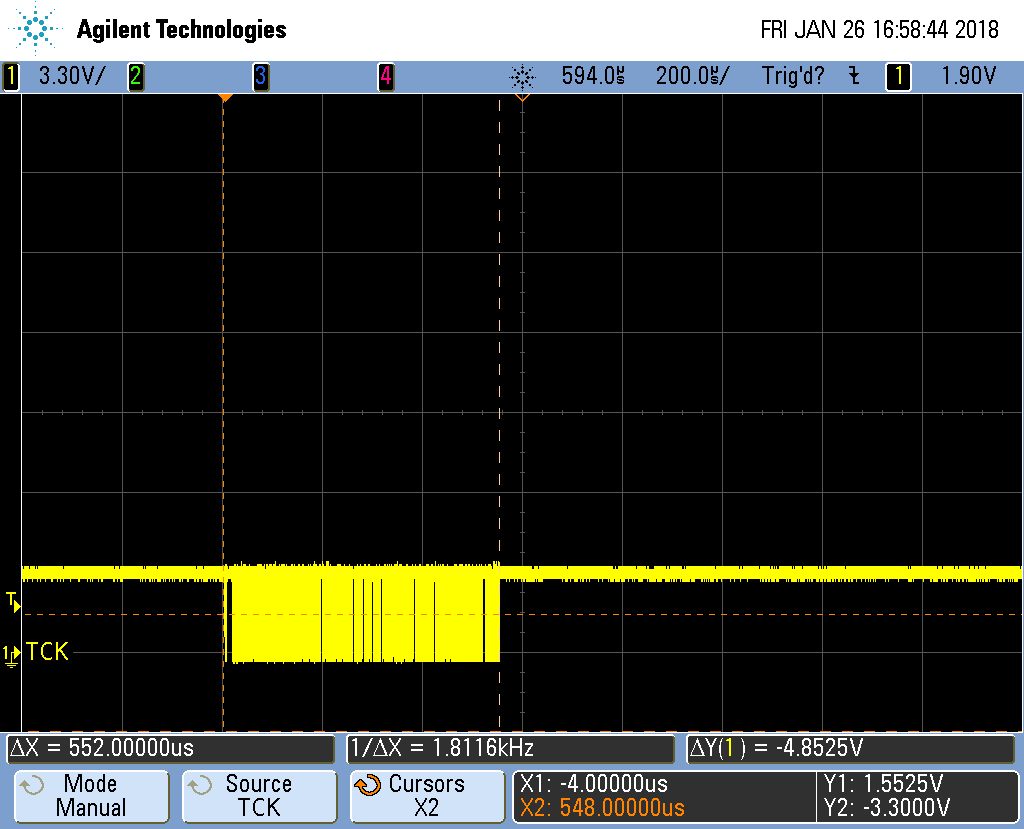The image size is (1024, 829).
Task: Click the channel 2 indicator badge
Action: [136, 76]
